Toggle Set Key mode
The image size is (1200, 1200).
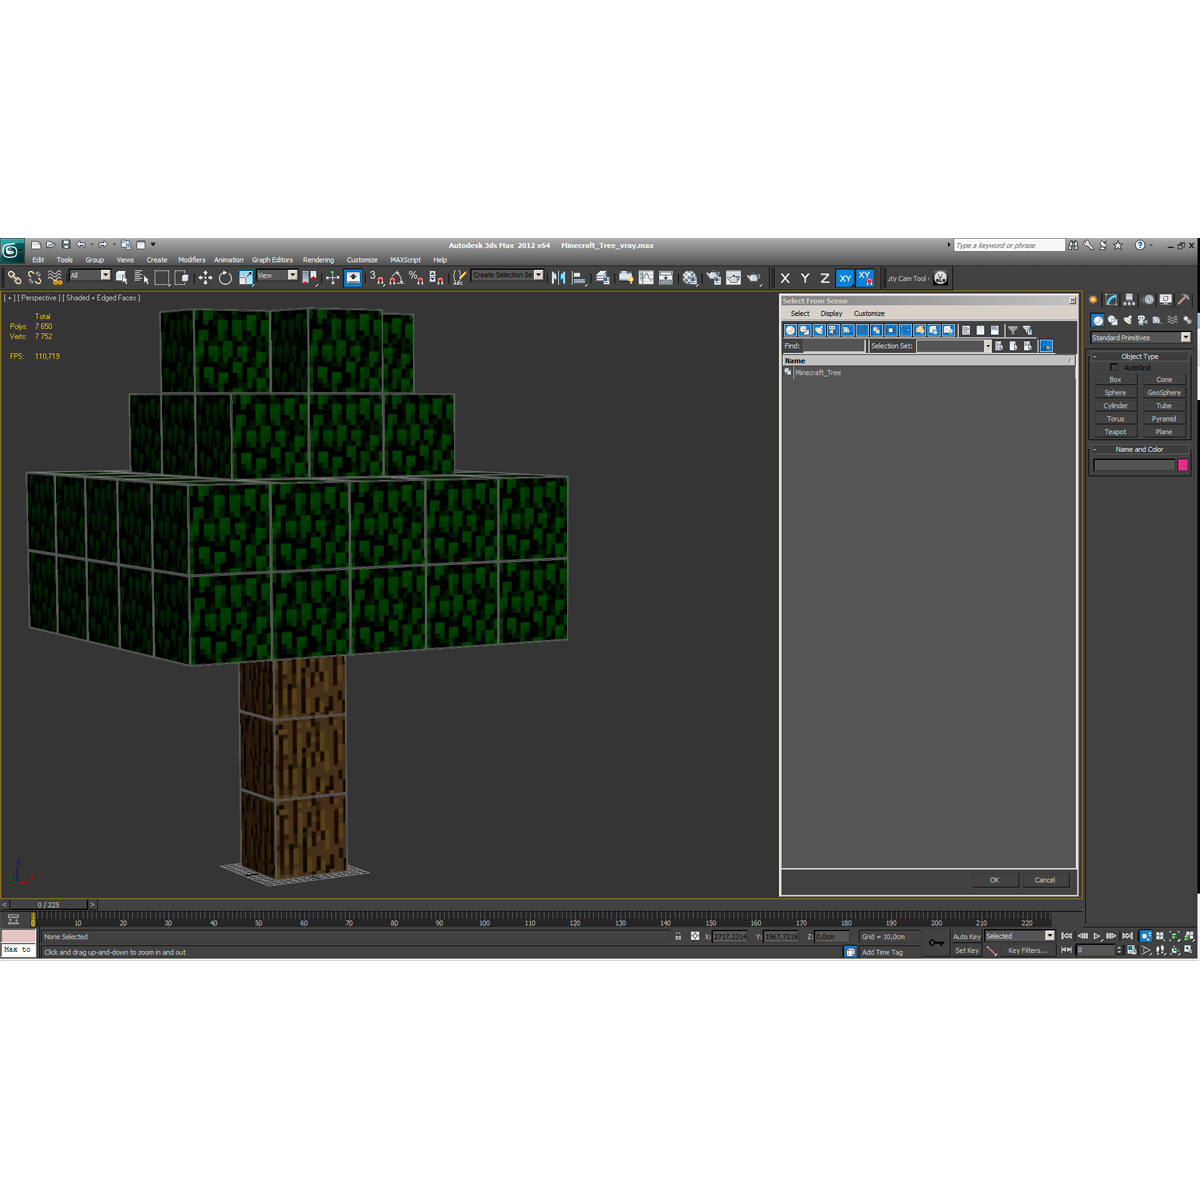pyautogui.click(x=967, y=951)
